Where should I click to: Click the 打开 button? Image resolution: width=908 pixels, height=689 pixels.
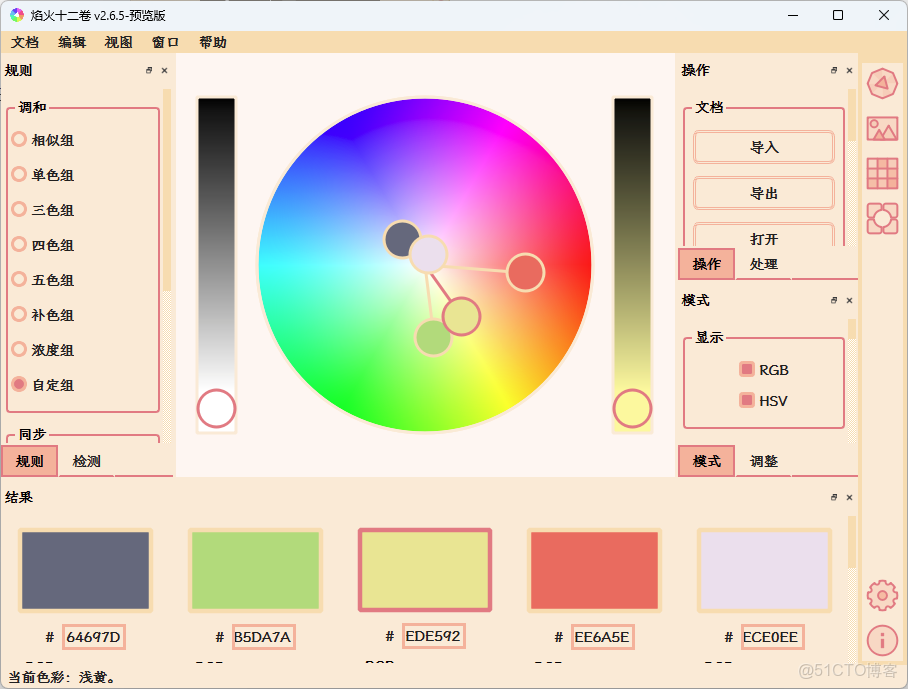click(x=764, y=236)
